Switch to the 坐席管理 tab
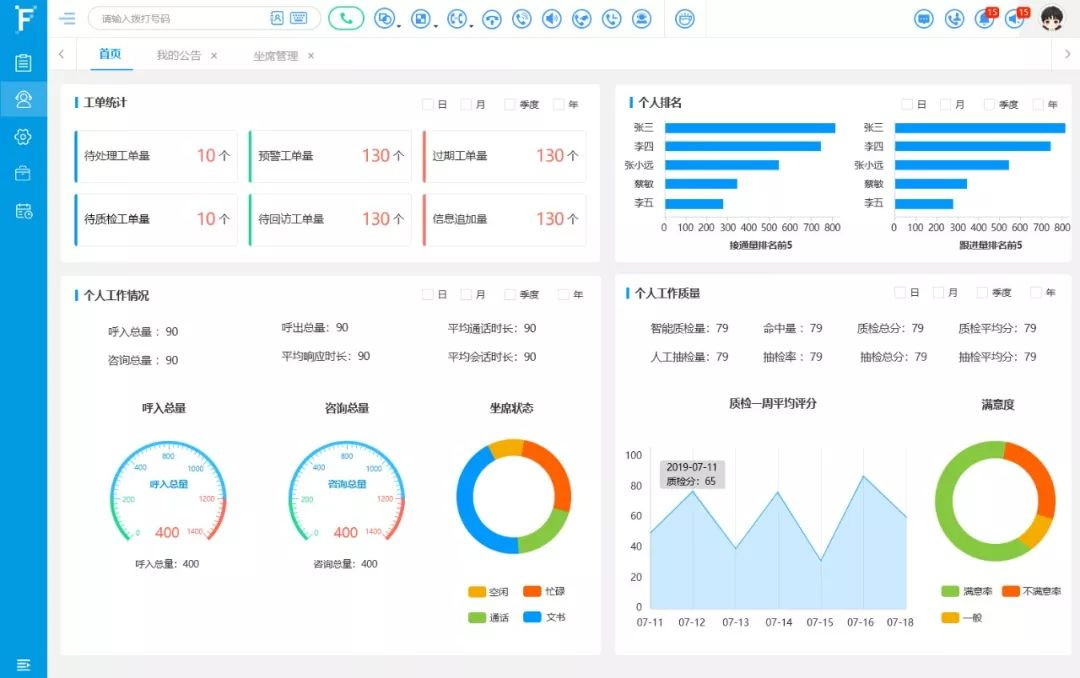1080x678 pixels. tap(275, 56)
